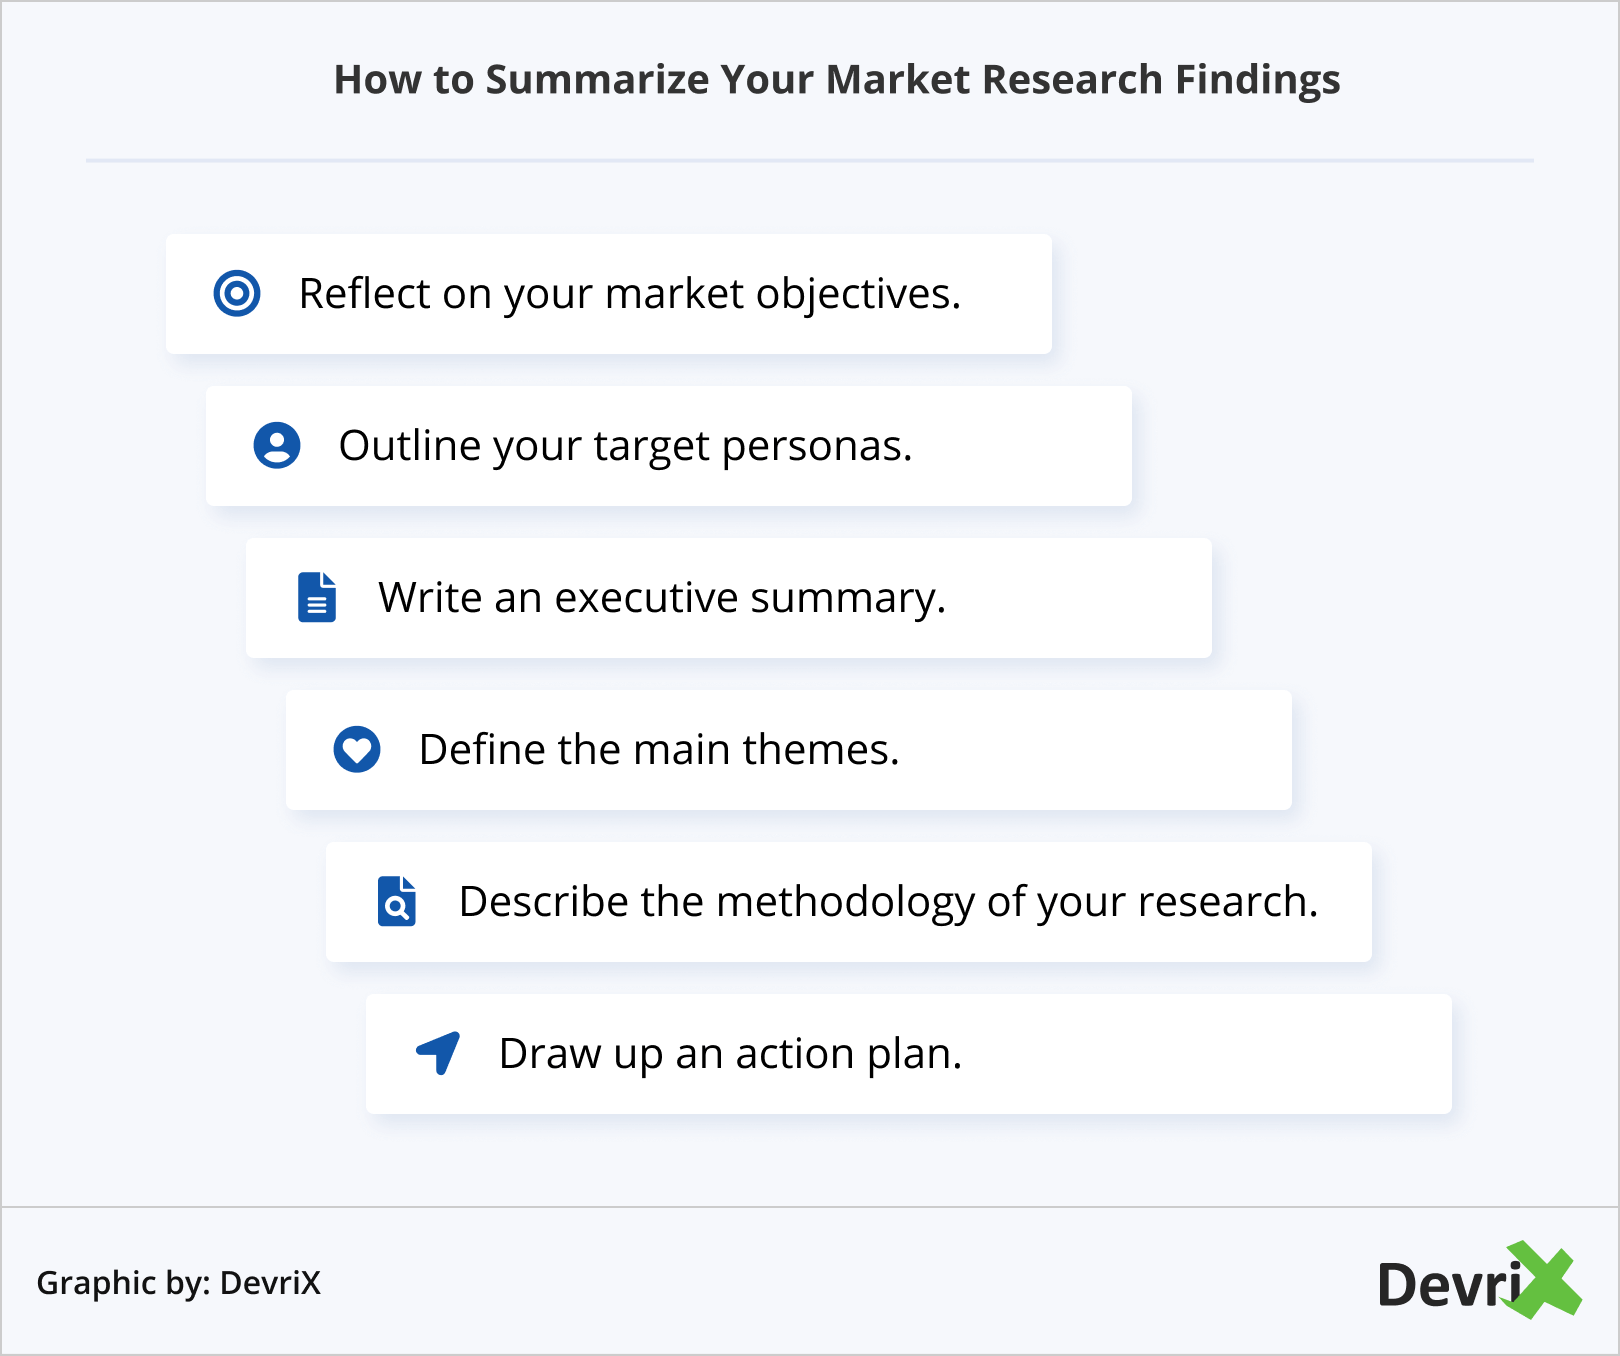Click the heart icon next to main themes

[357, 750]
